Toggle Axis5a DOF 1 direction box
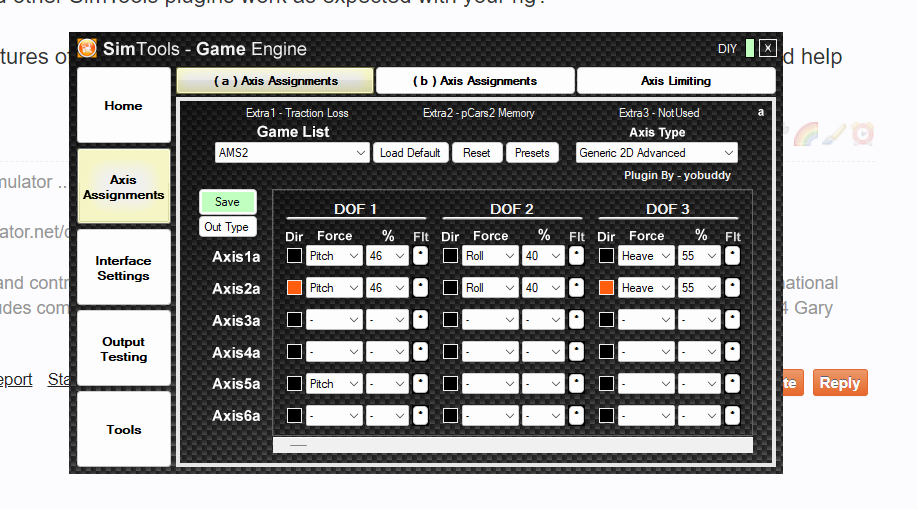 click(294, 384)
